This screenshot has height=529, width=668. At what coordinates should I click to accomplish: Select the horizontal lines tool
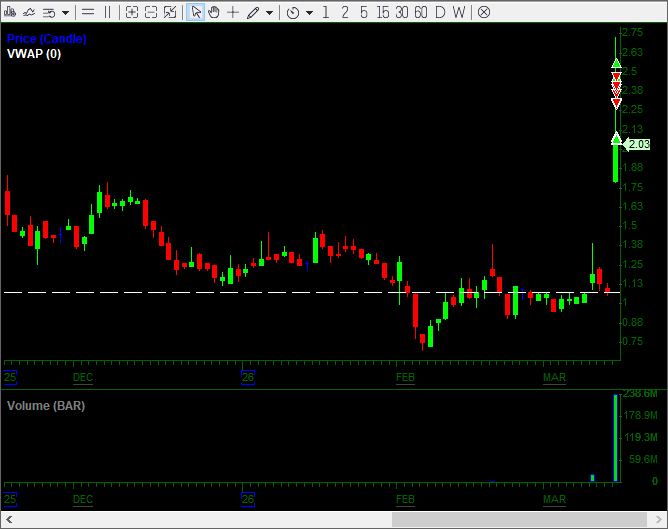(x=88, y=12)
